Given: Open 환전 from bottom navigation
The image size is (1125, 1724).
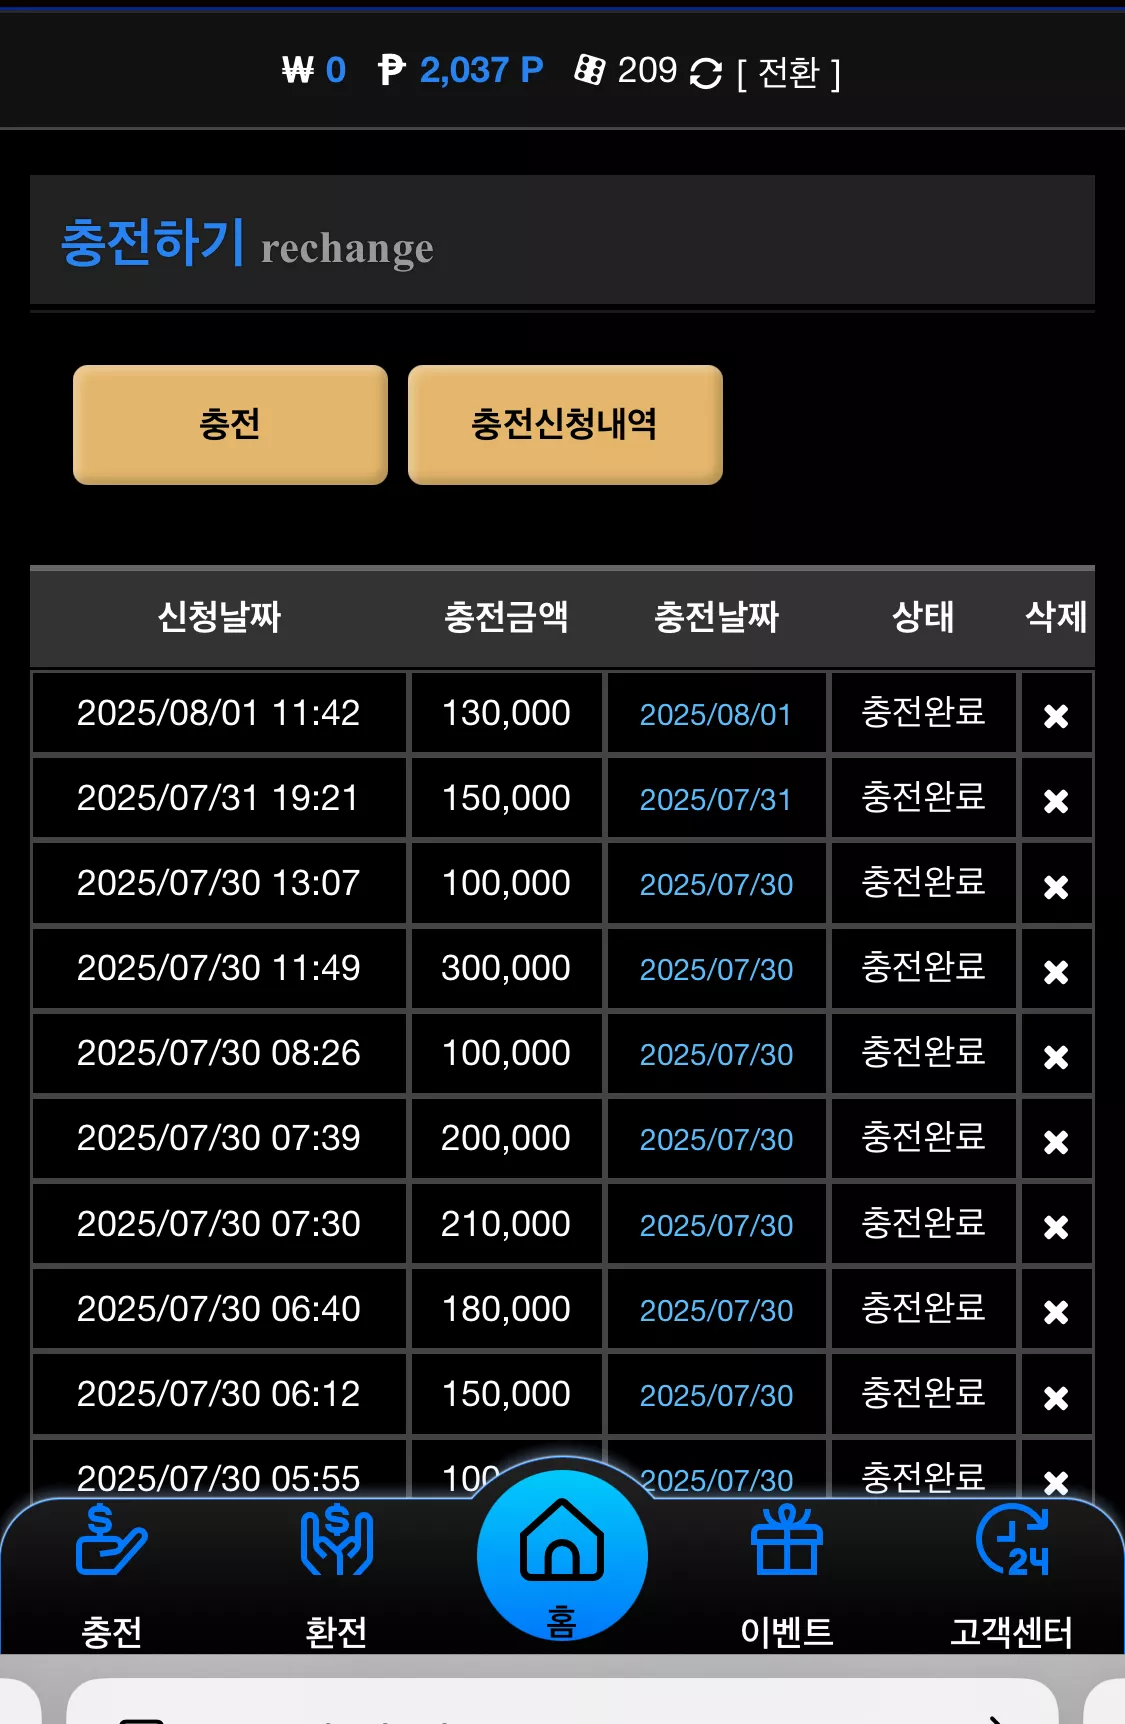Looking at the screenshot, I should [x=336, y=1577].
